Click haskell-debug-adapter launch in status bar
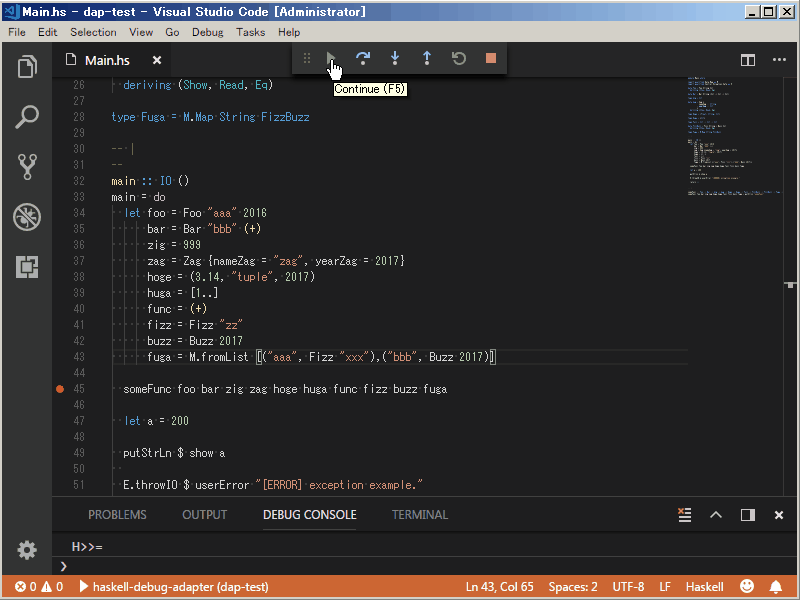The image size is (800, 600). tap(174, 587)
